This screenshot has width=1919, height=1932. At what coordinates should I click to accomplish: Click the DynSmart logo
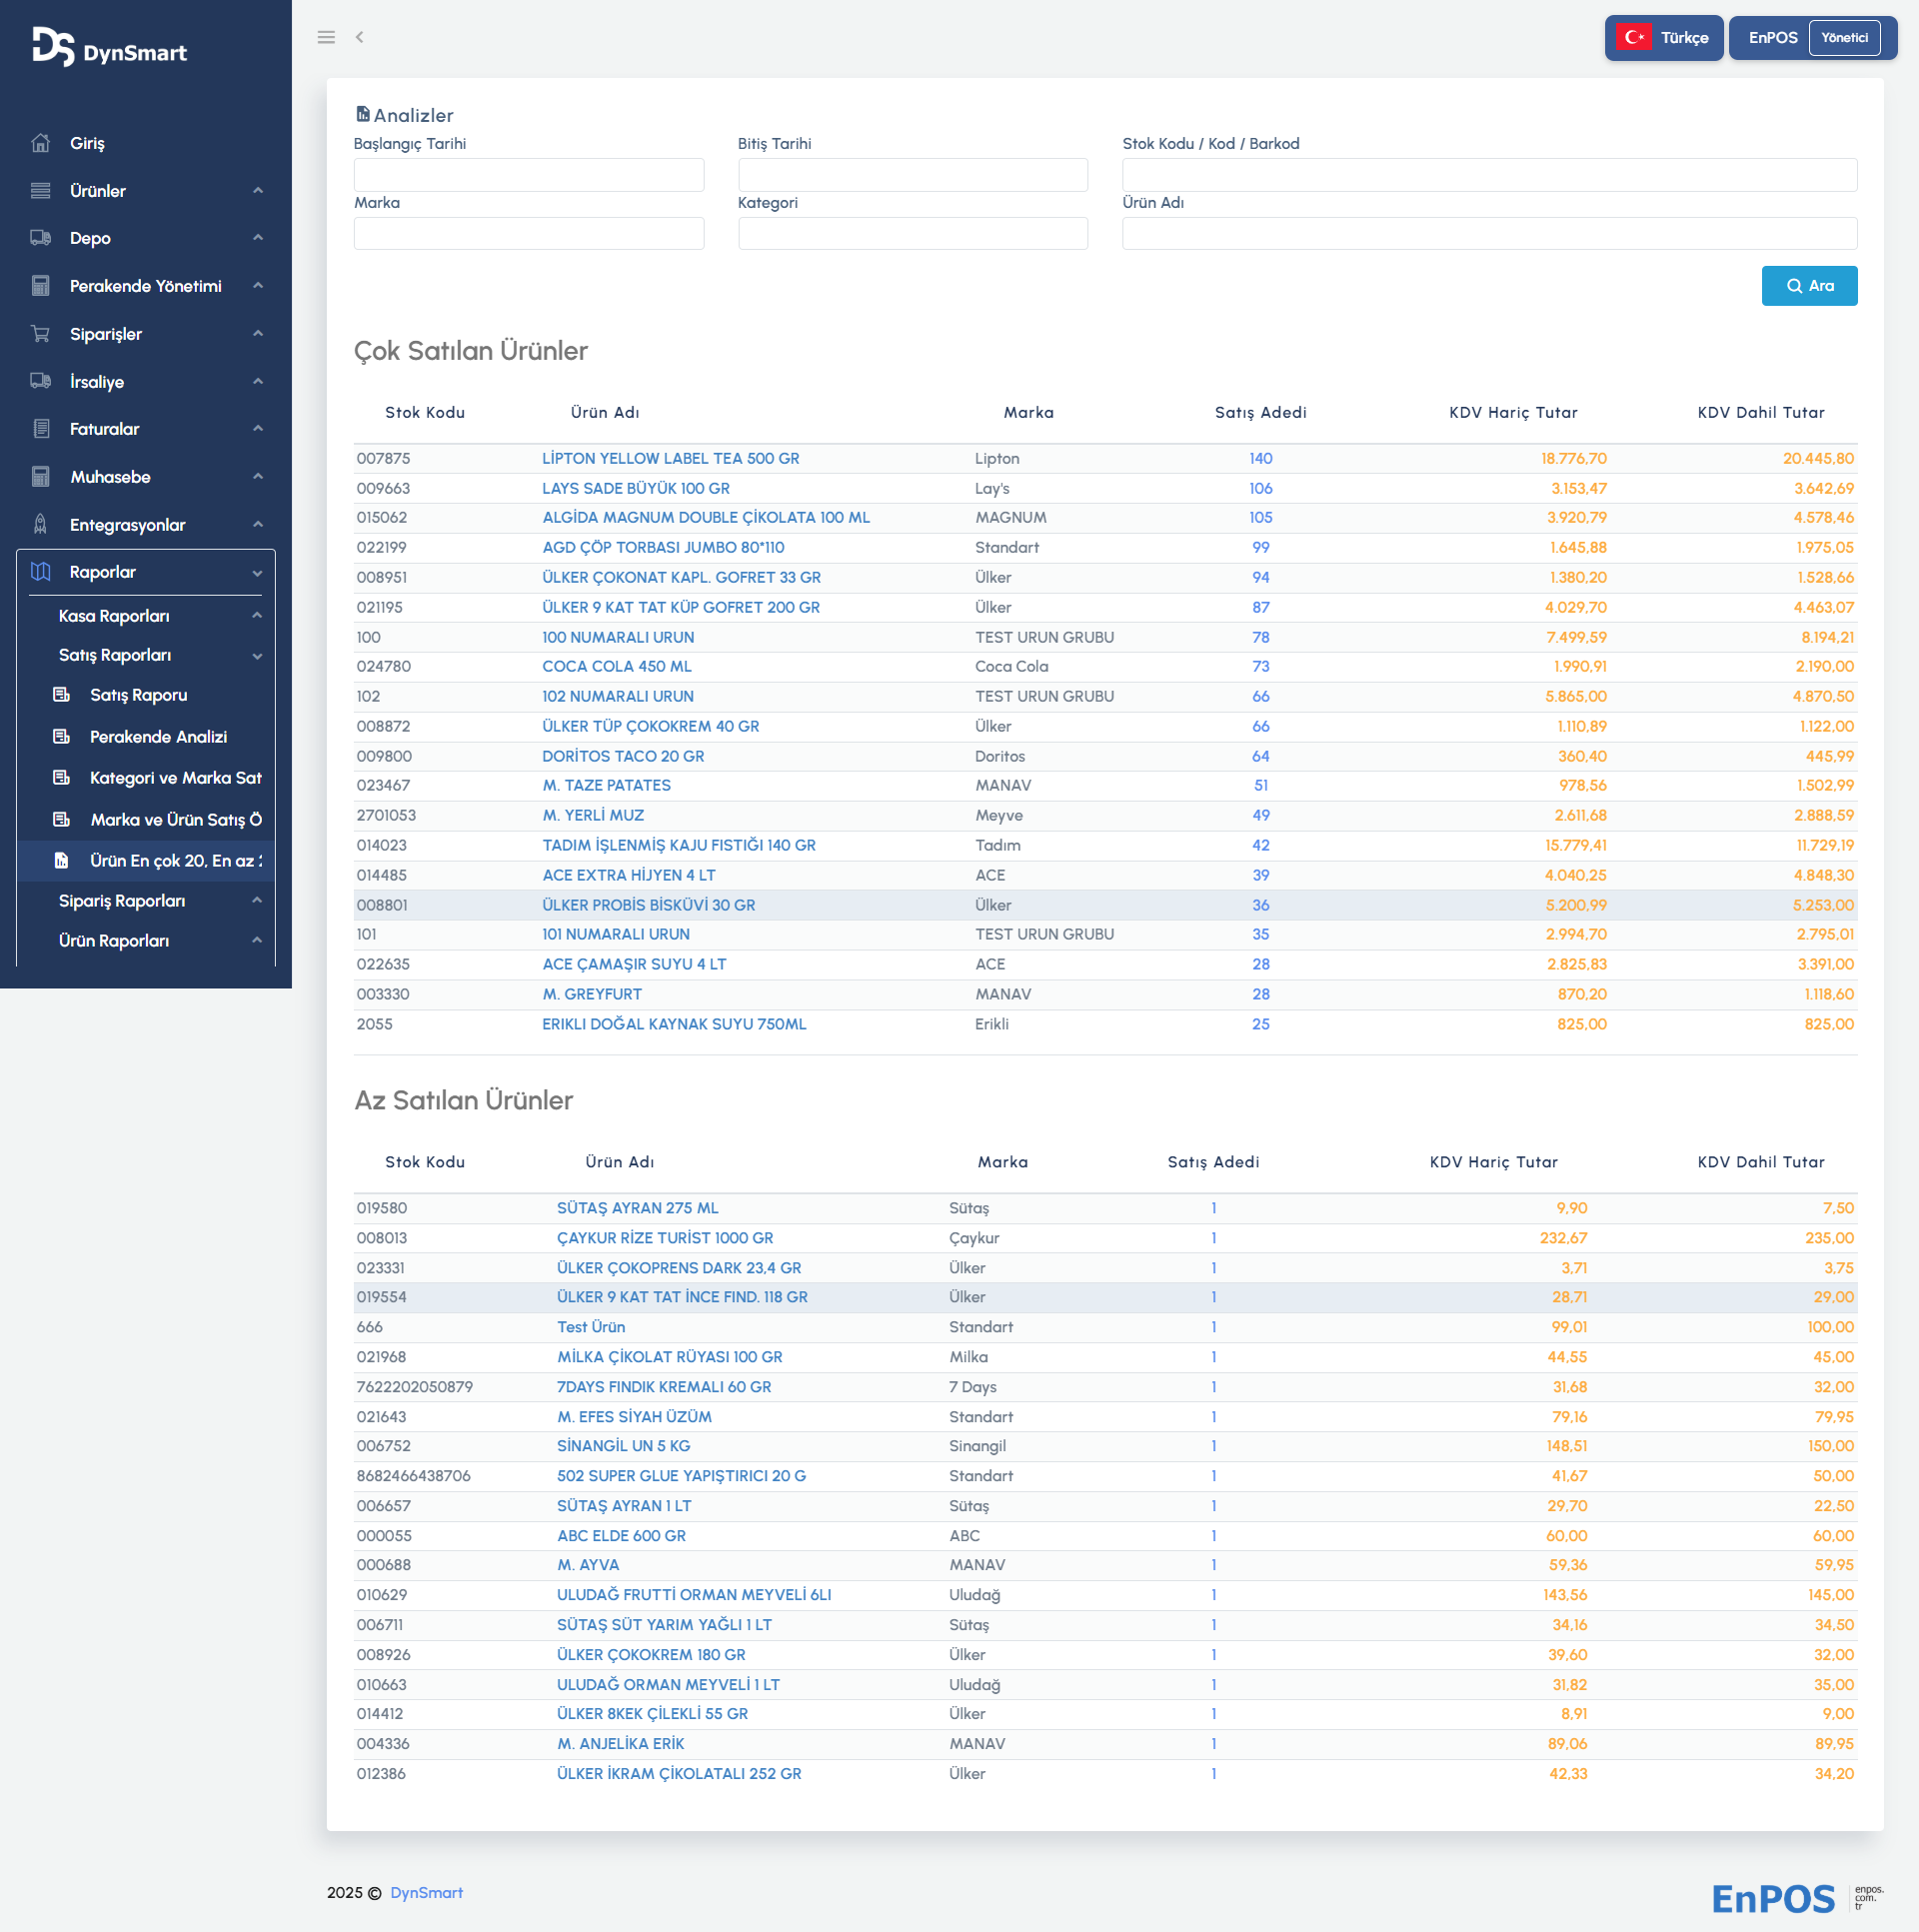click(110, 48)
